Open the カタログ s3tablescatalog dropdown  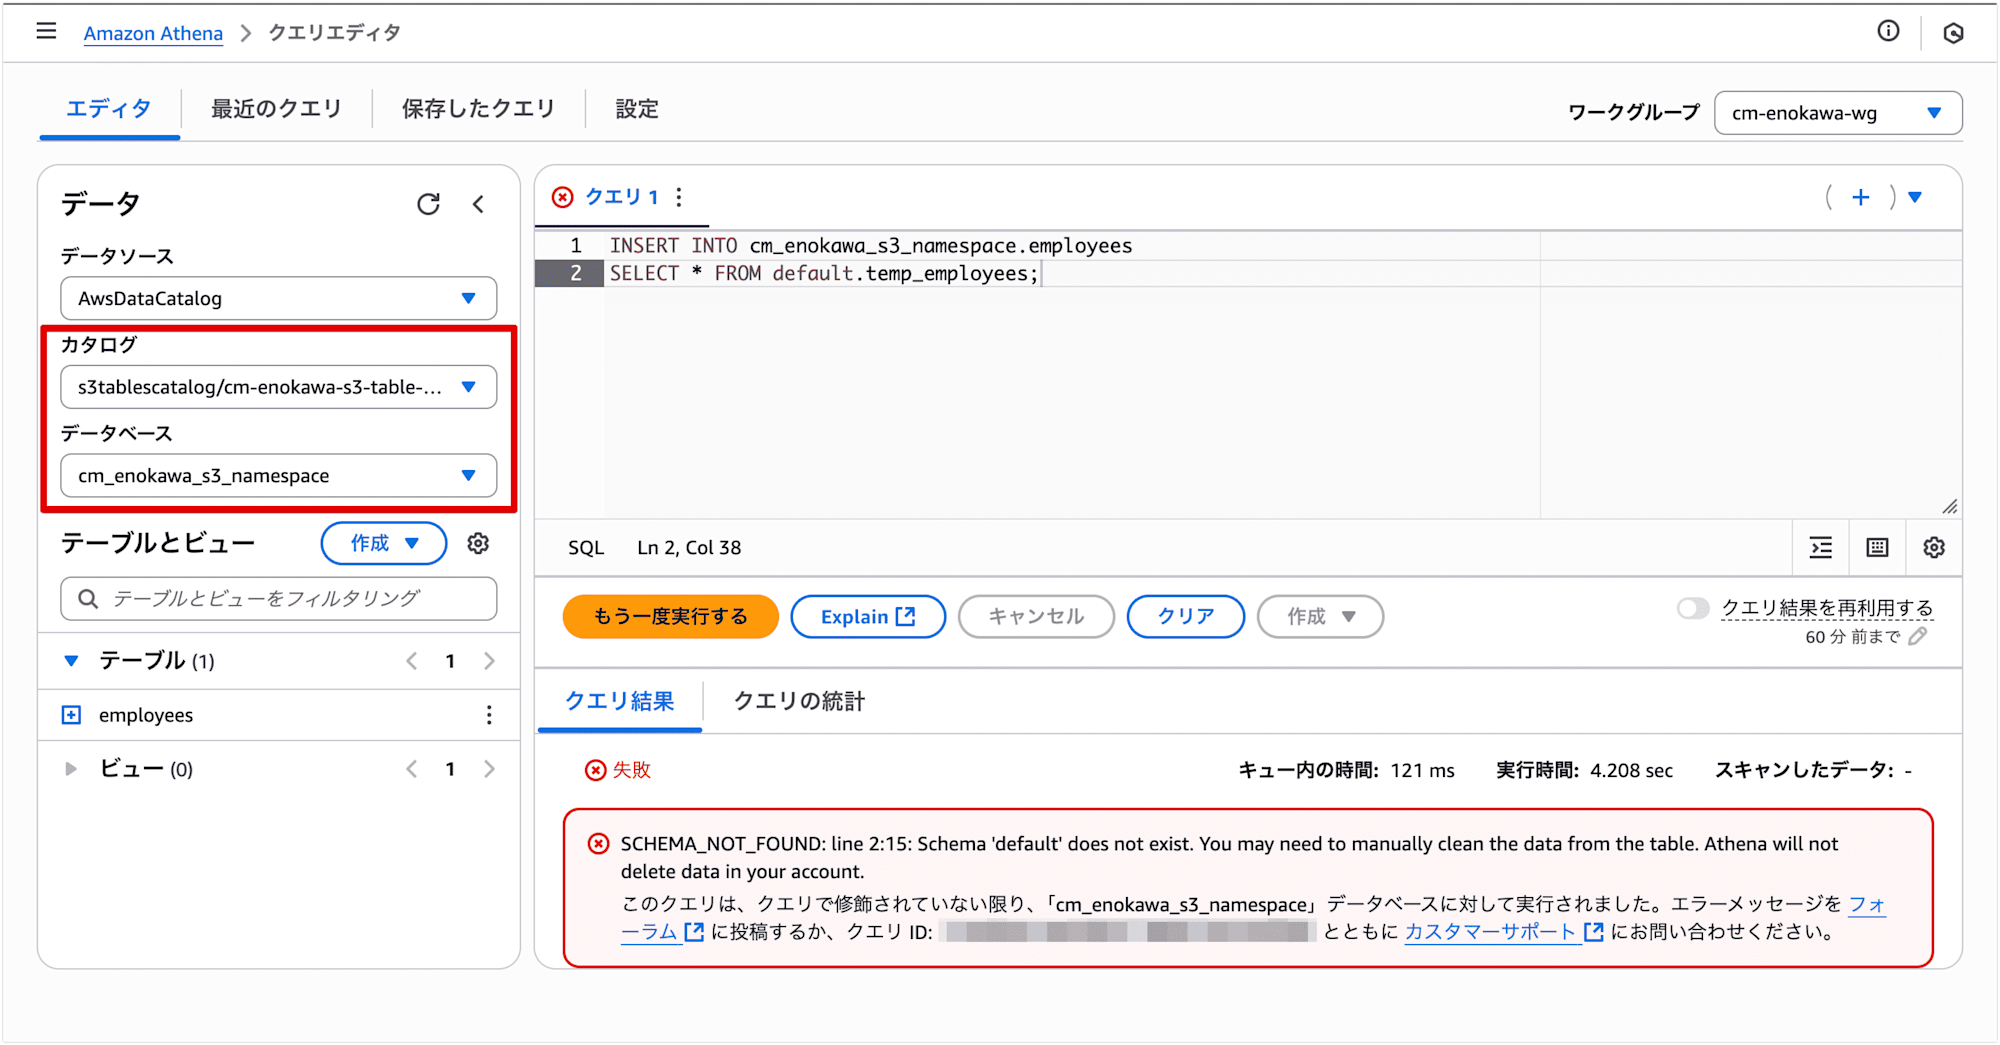coord(278,387)
